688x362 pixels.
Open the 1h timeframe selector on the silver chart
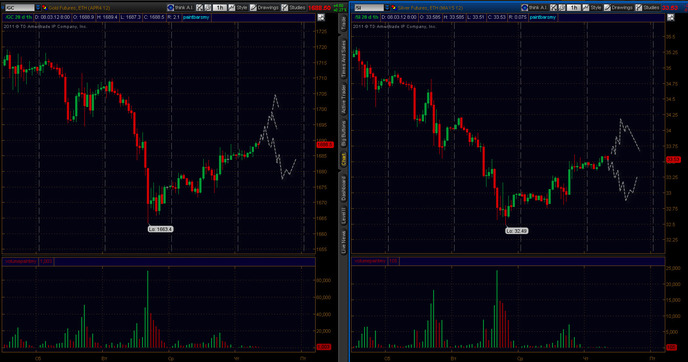tap(573, 7)
